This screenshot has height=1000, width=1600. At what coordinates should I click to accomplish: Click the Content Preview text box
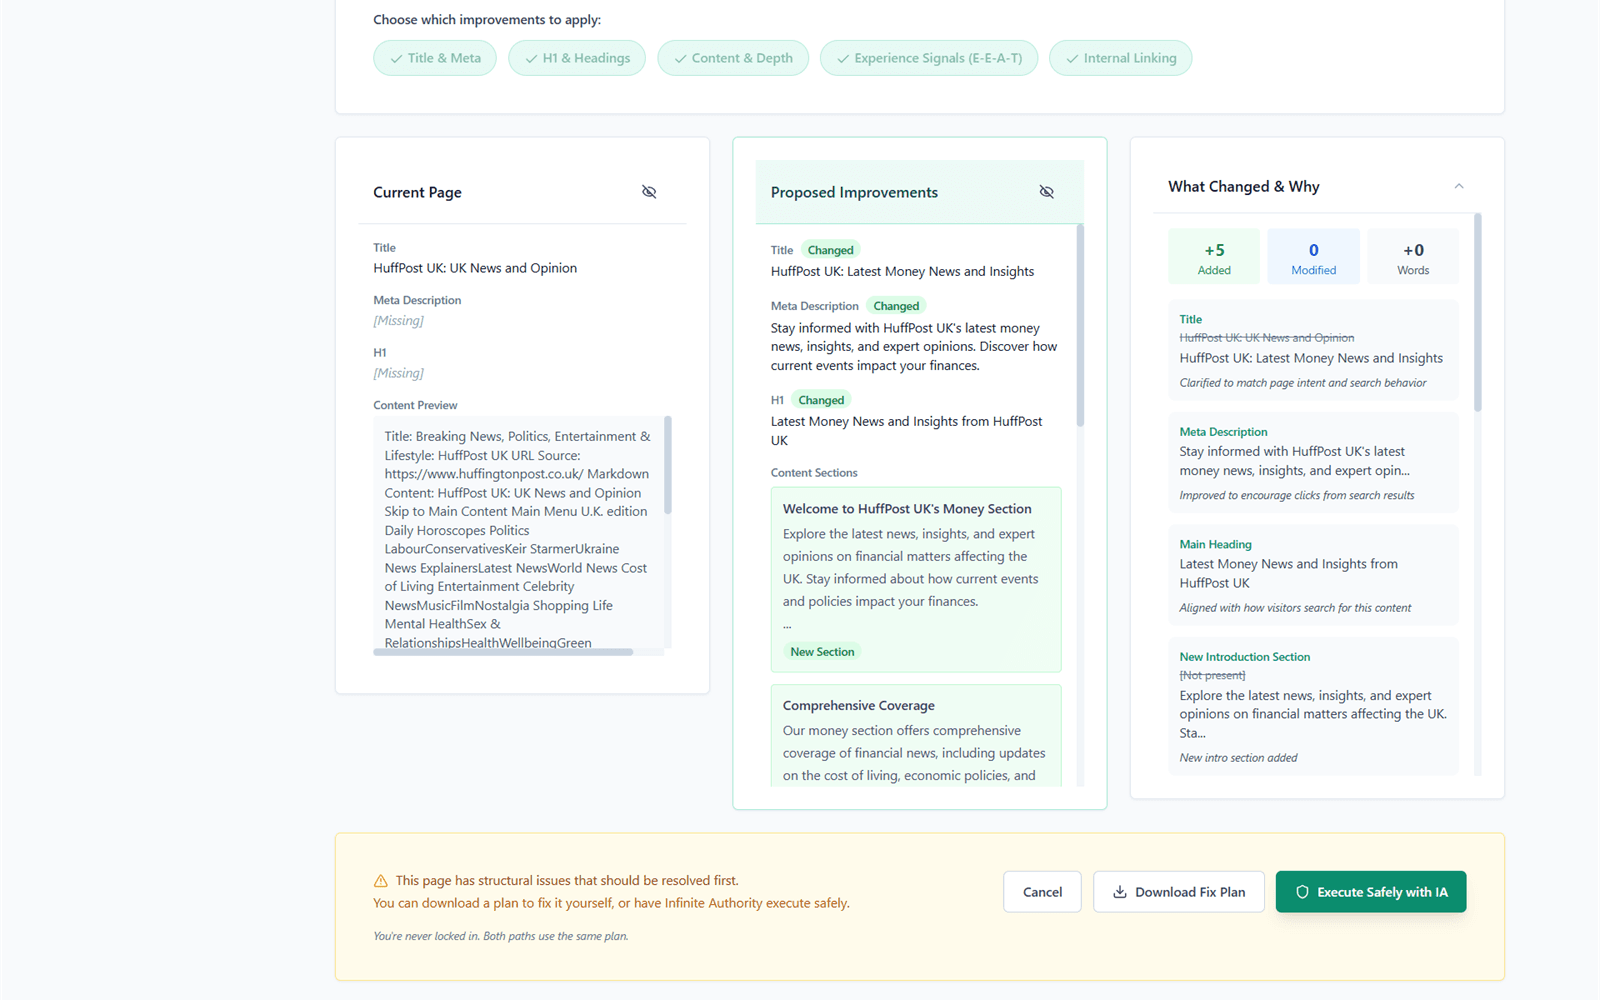pyautogui.click(x=518, y=533)
